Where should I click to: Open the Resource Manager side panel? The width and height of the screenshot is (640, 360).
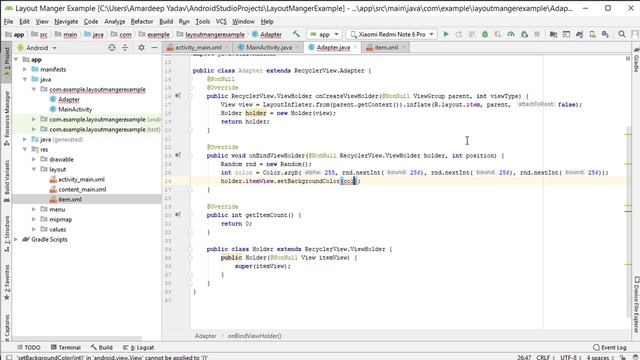[7, 118]
